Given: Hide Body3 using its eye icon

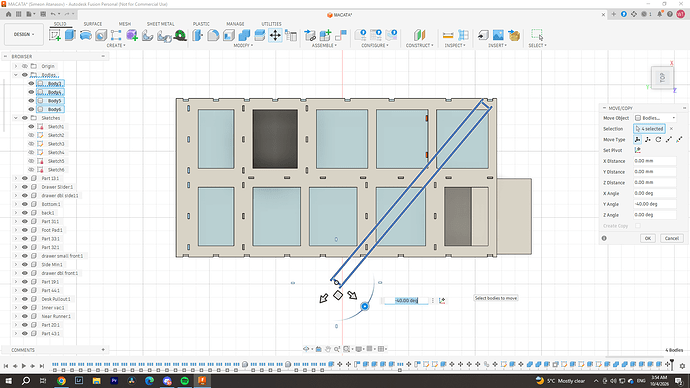Looking at the screenshot, I should point(31,84).
